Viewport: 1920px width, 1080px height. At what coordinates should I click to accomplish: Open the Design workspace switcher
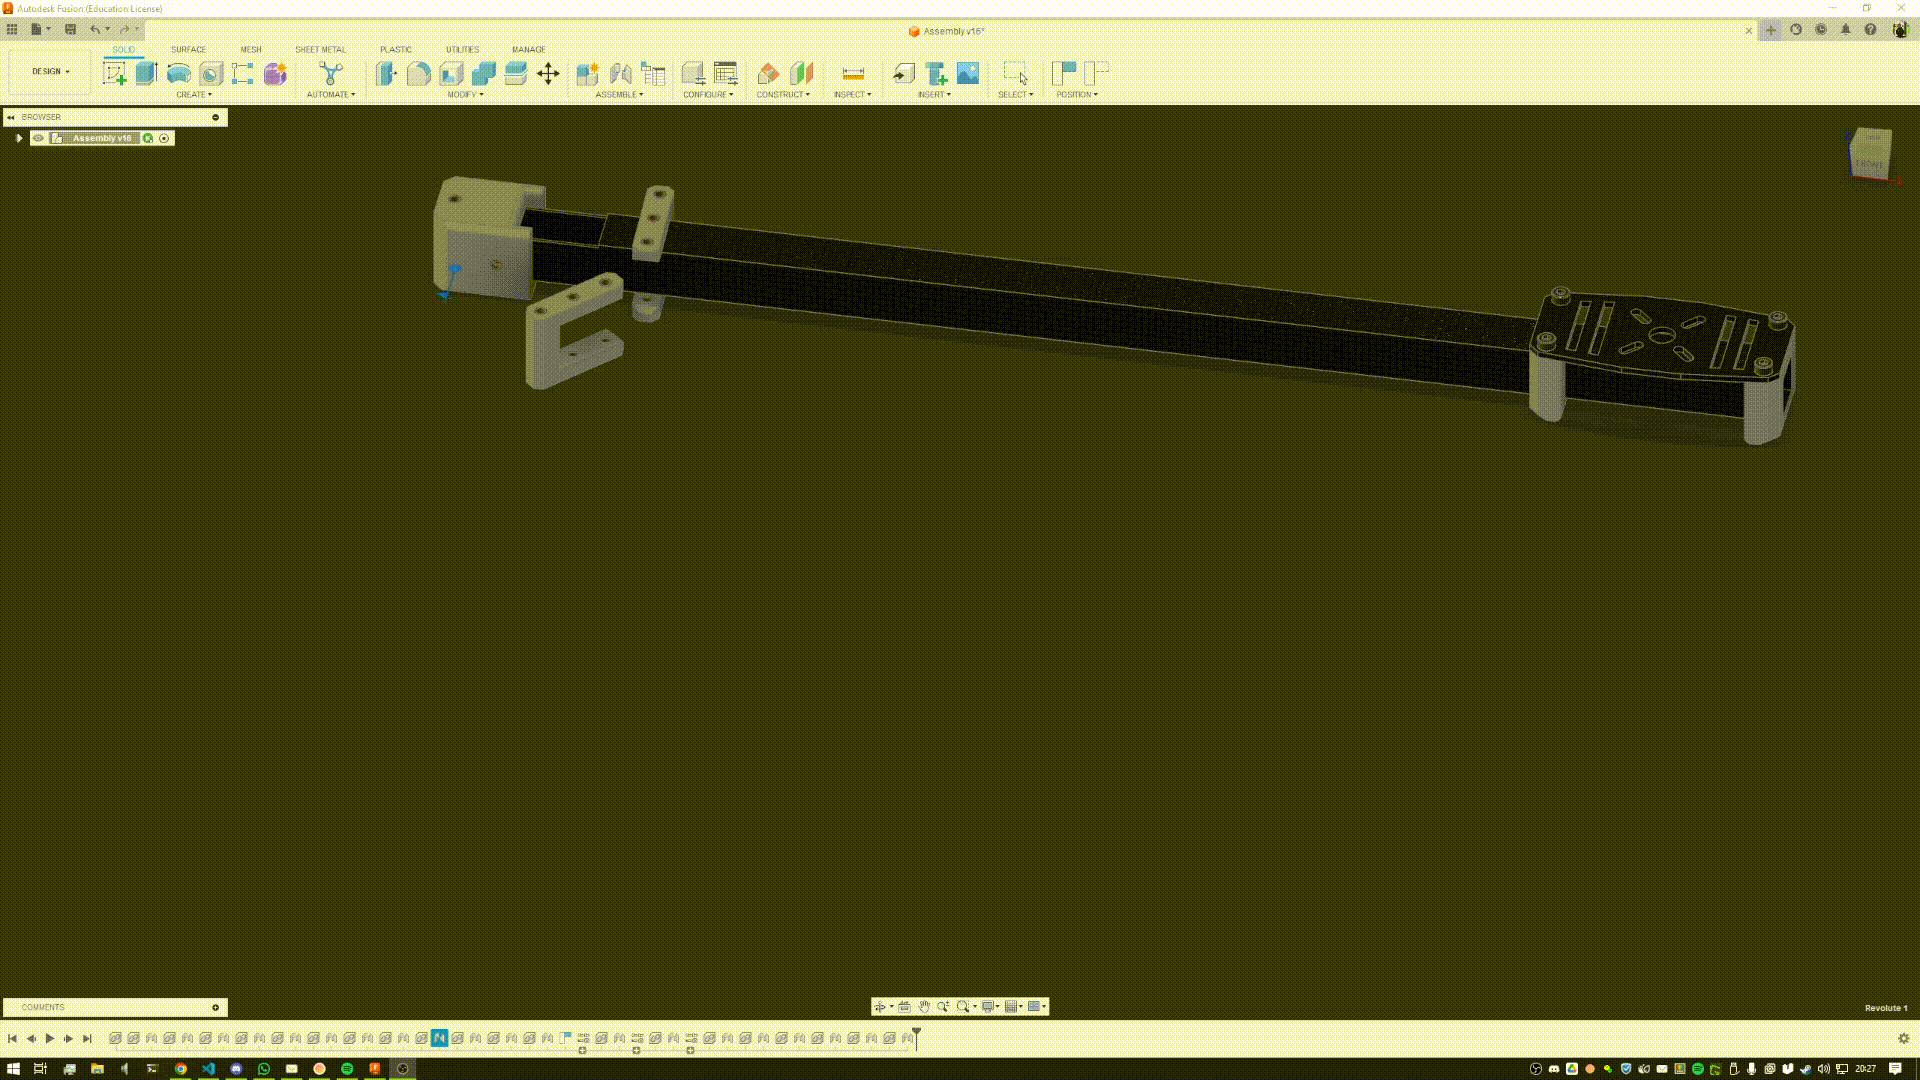[x=49, y=71]
